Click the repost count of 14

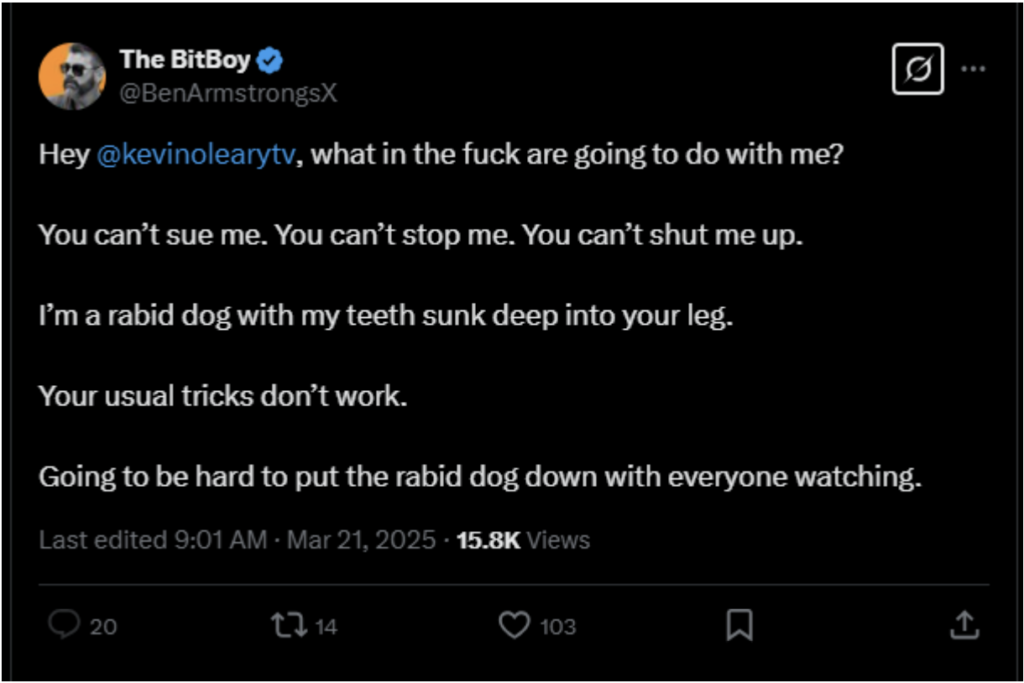point(326,627)
